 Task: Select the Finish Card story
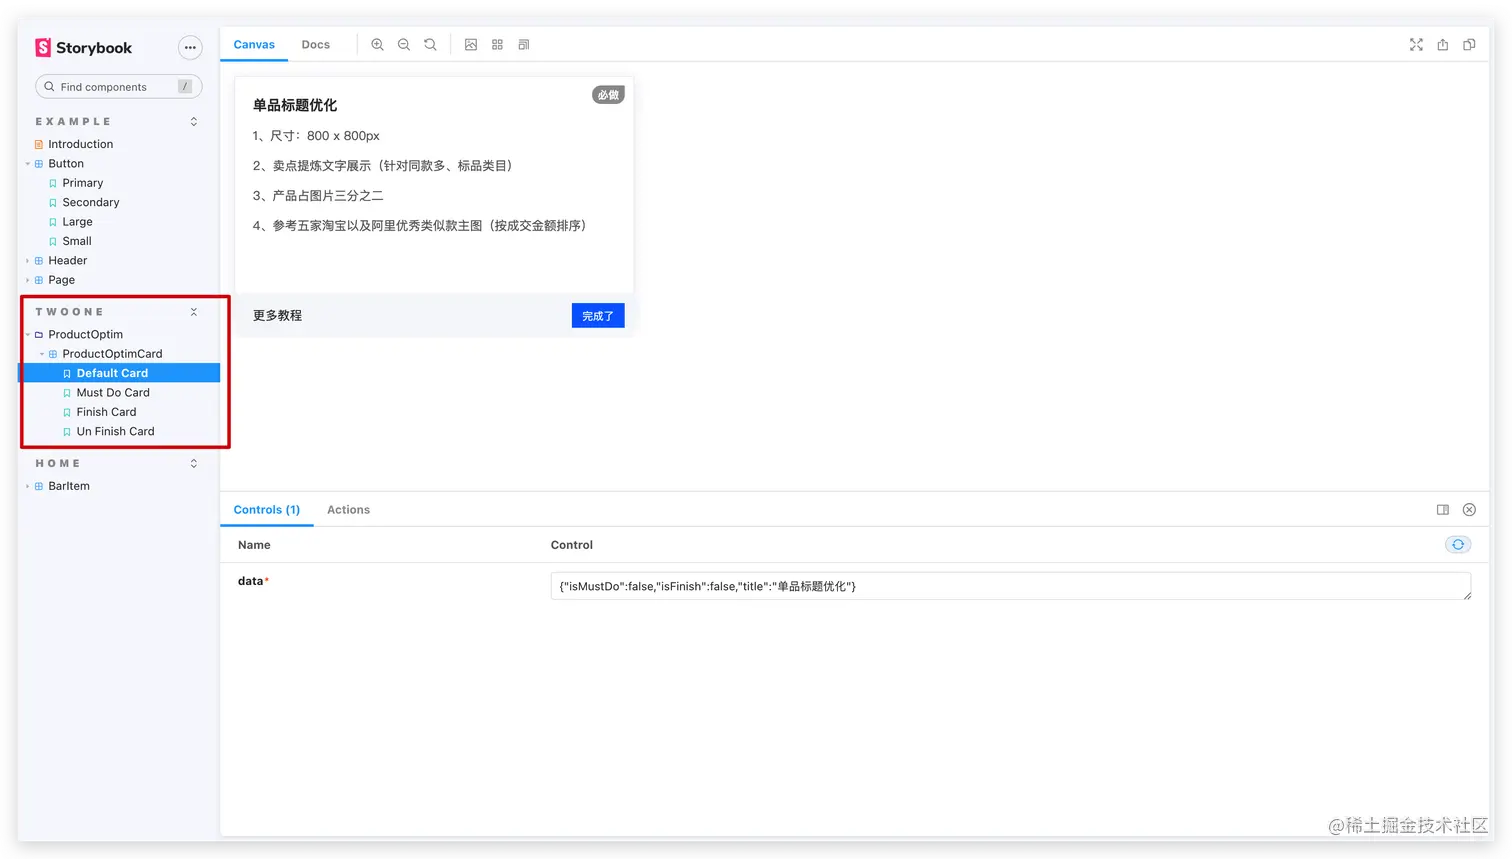point(106,412)
